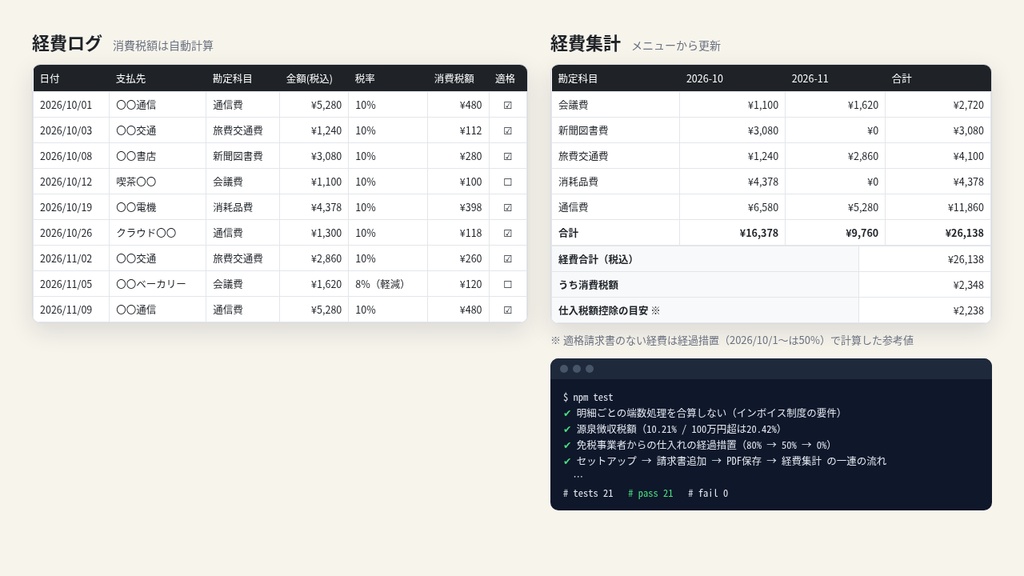Click the 適格請求書 footnote text
The width and height of the screenshot is (1024, 576).
[x=732, y=340]
